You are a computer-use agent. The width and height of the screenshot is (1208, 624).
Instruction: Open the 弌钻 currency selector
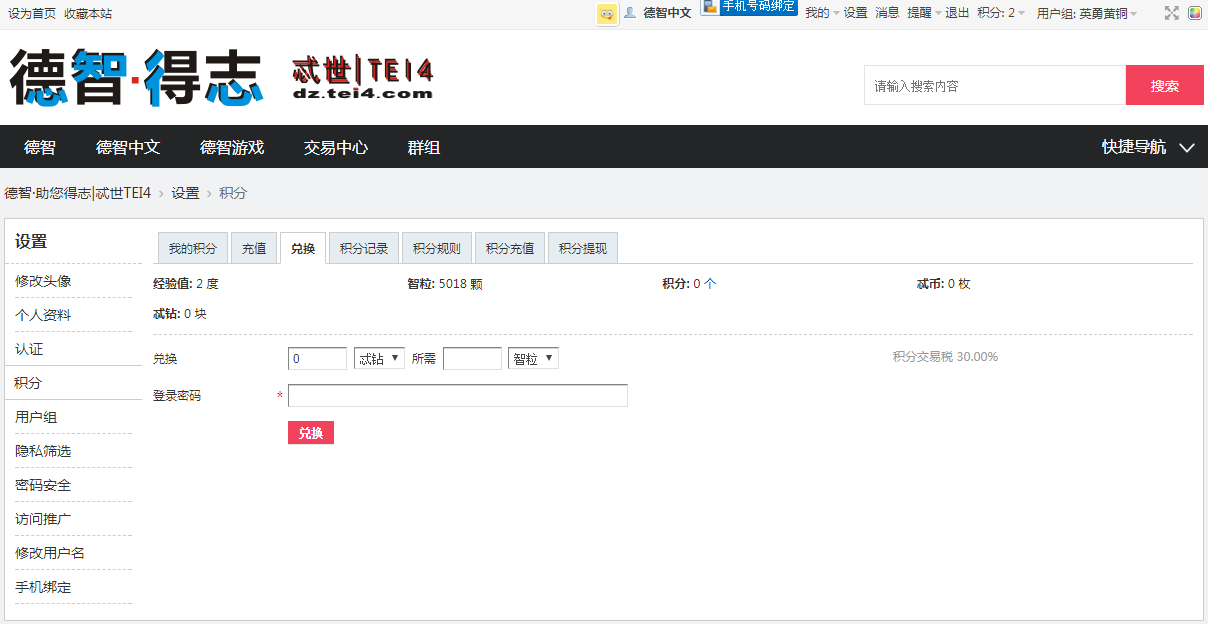379,357
